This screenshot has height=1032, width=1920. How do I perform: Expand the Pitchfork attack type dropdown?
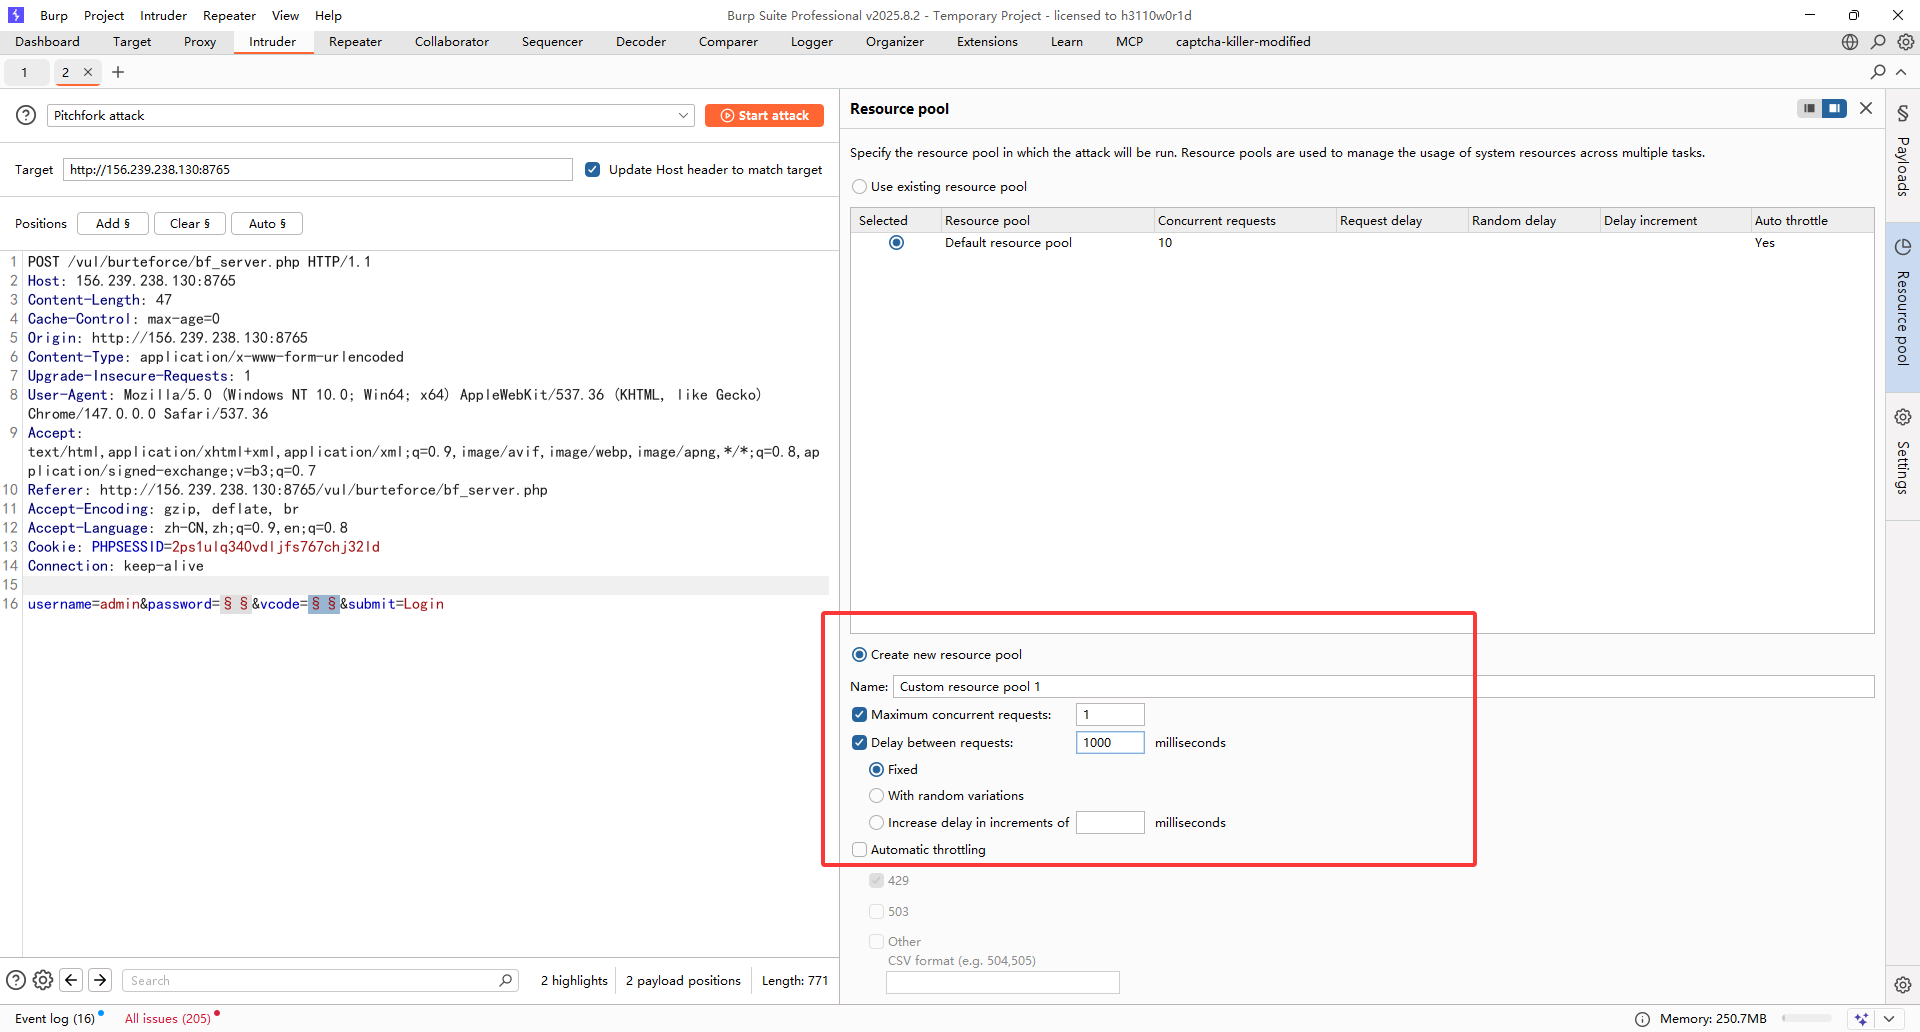[683, 116]
